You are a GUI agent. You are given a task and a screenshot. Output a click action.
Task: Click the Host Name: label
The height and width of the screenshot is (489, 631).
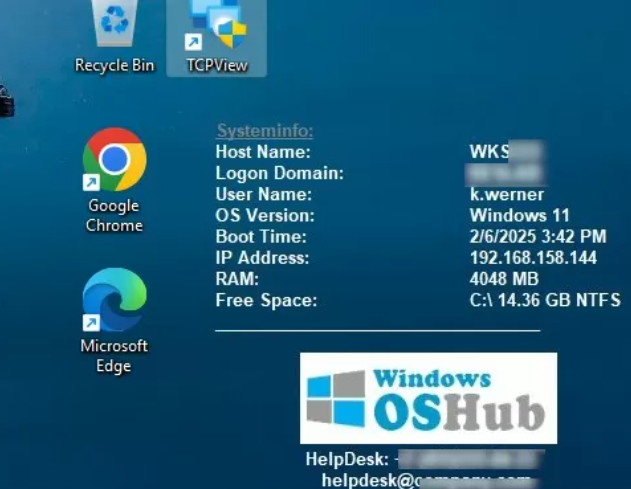[263, 152]
